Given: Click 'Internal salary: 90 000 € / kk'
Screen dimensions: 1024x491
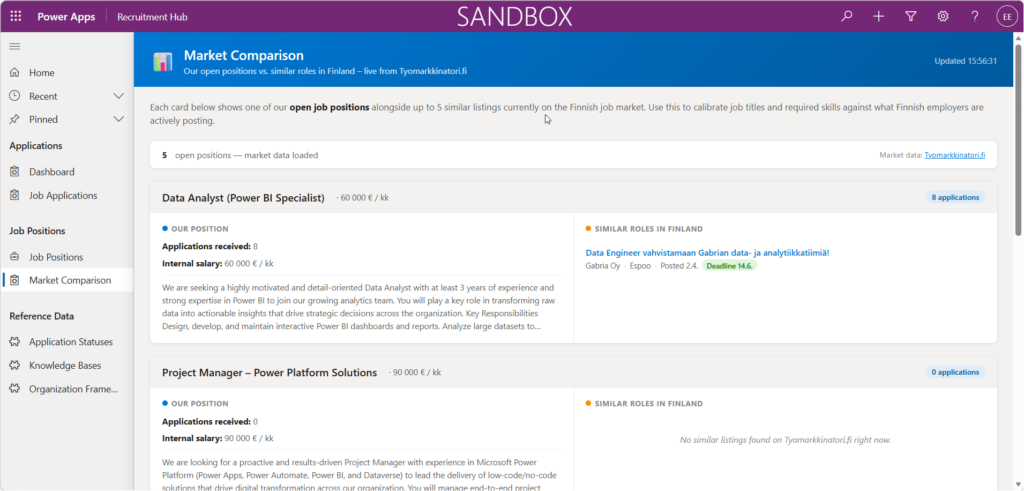Looking at the screenshot, I should [217, 438].
